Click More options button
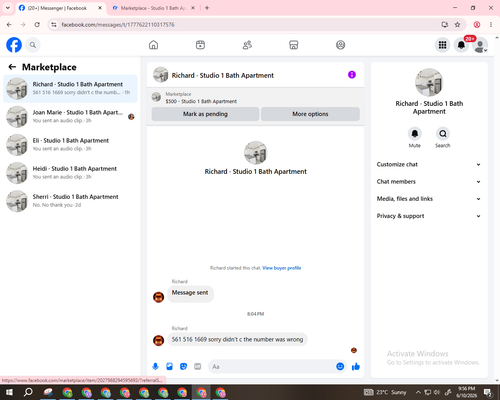This screenshot has height=400, width=500. pos(310,114)
